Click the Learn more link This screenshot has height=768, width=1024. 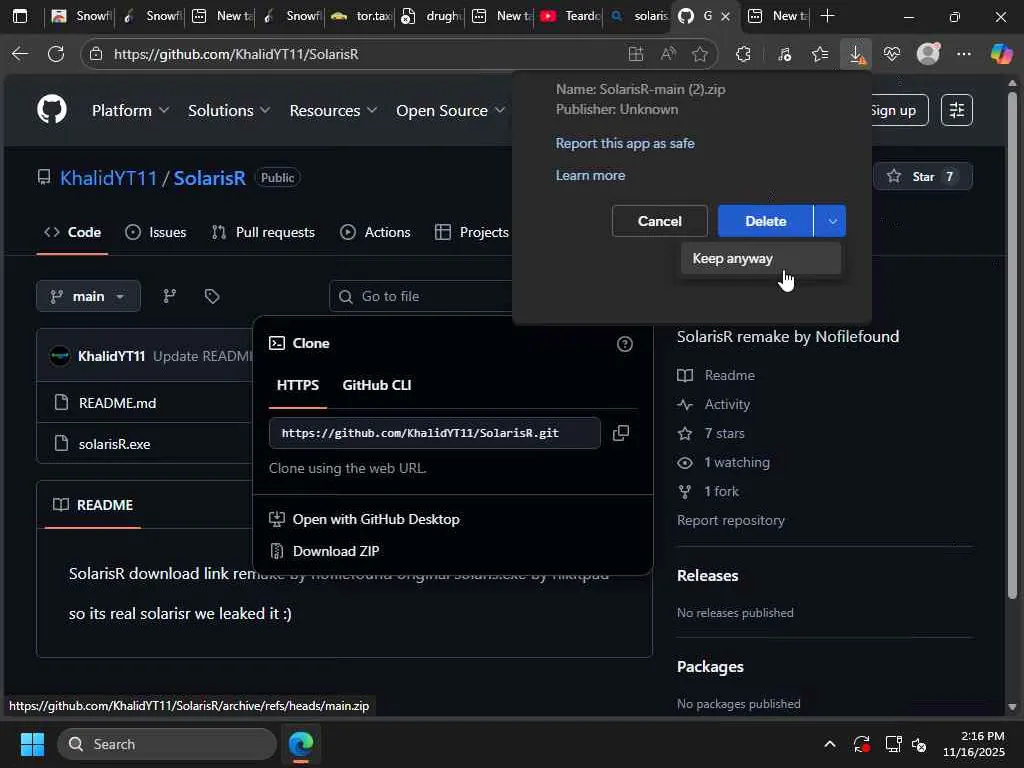point(590,176)
